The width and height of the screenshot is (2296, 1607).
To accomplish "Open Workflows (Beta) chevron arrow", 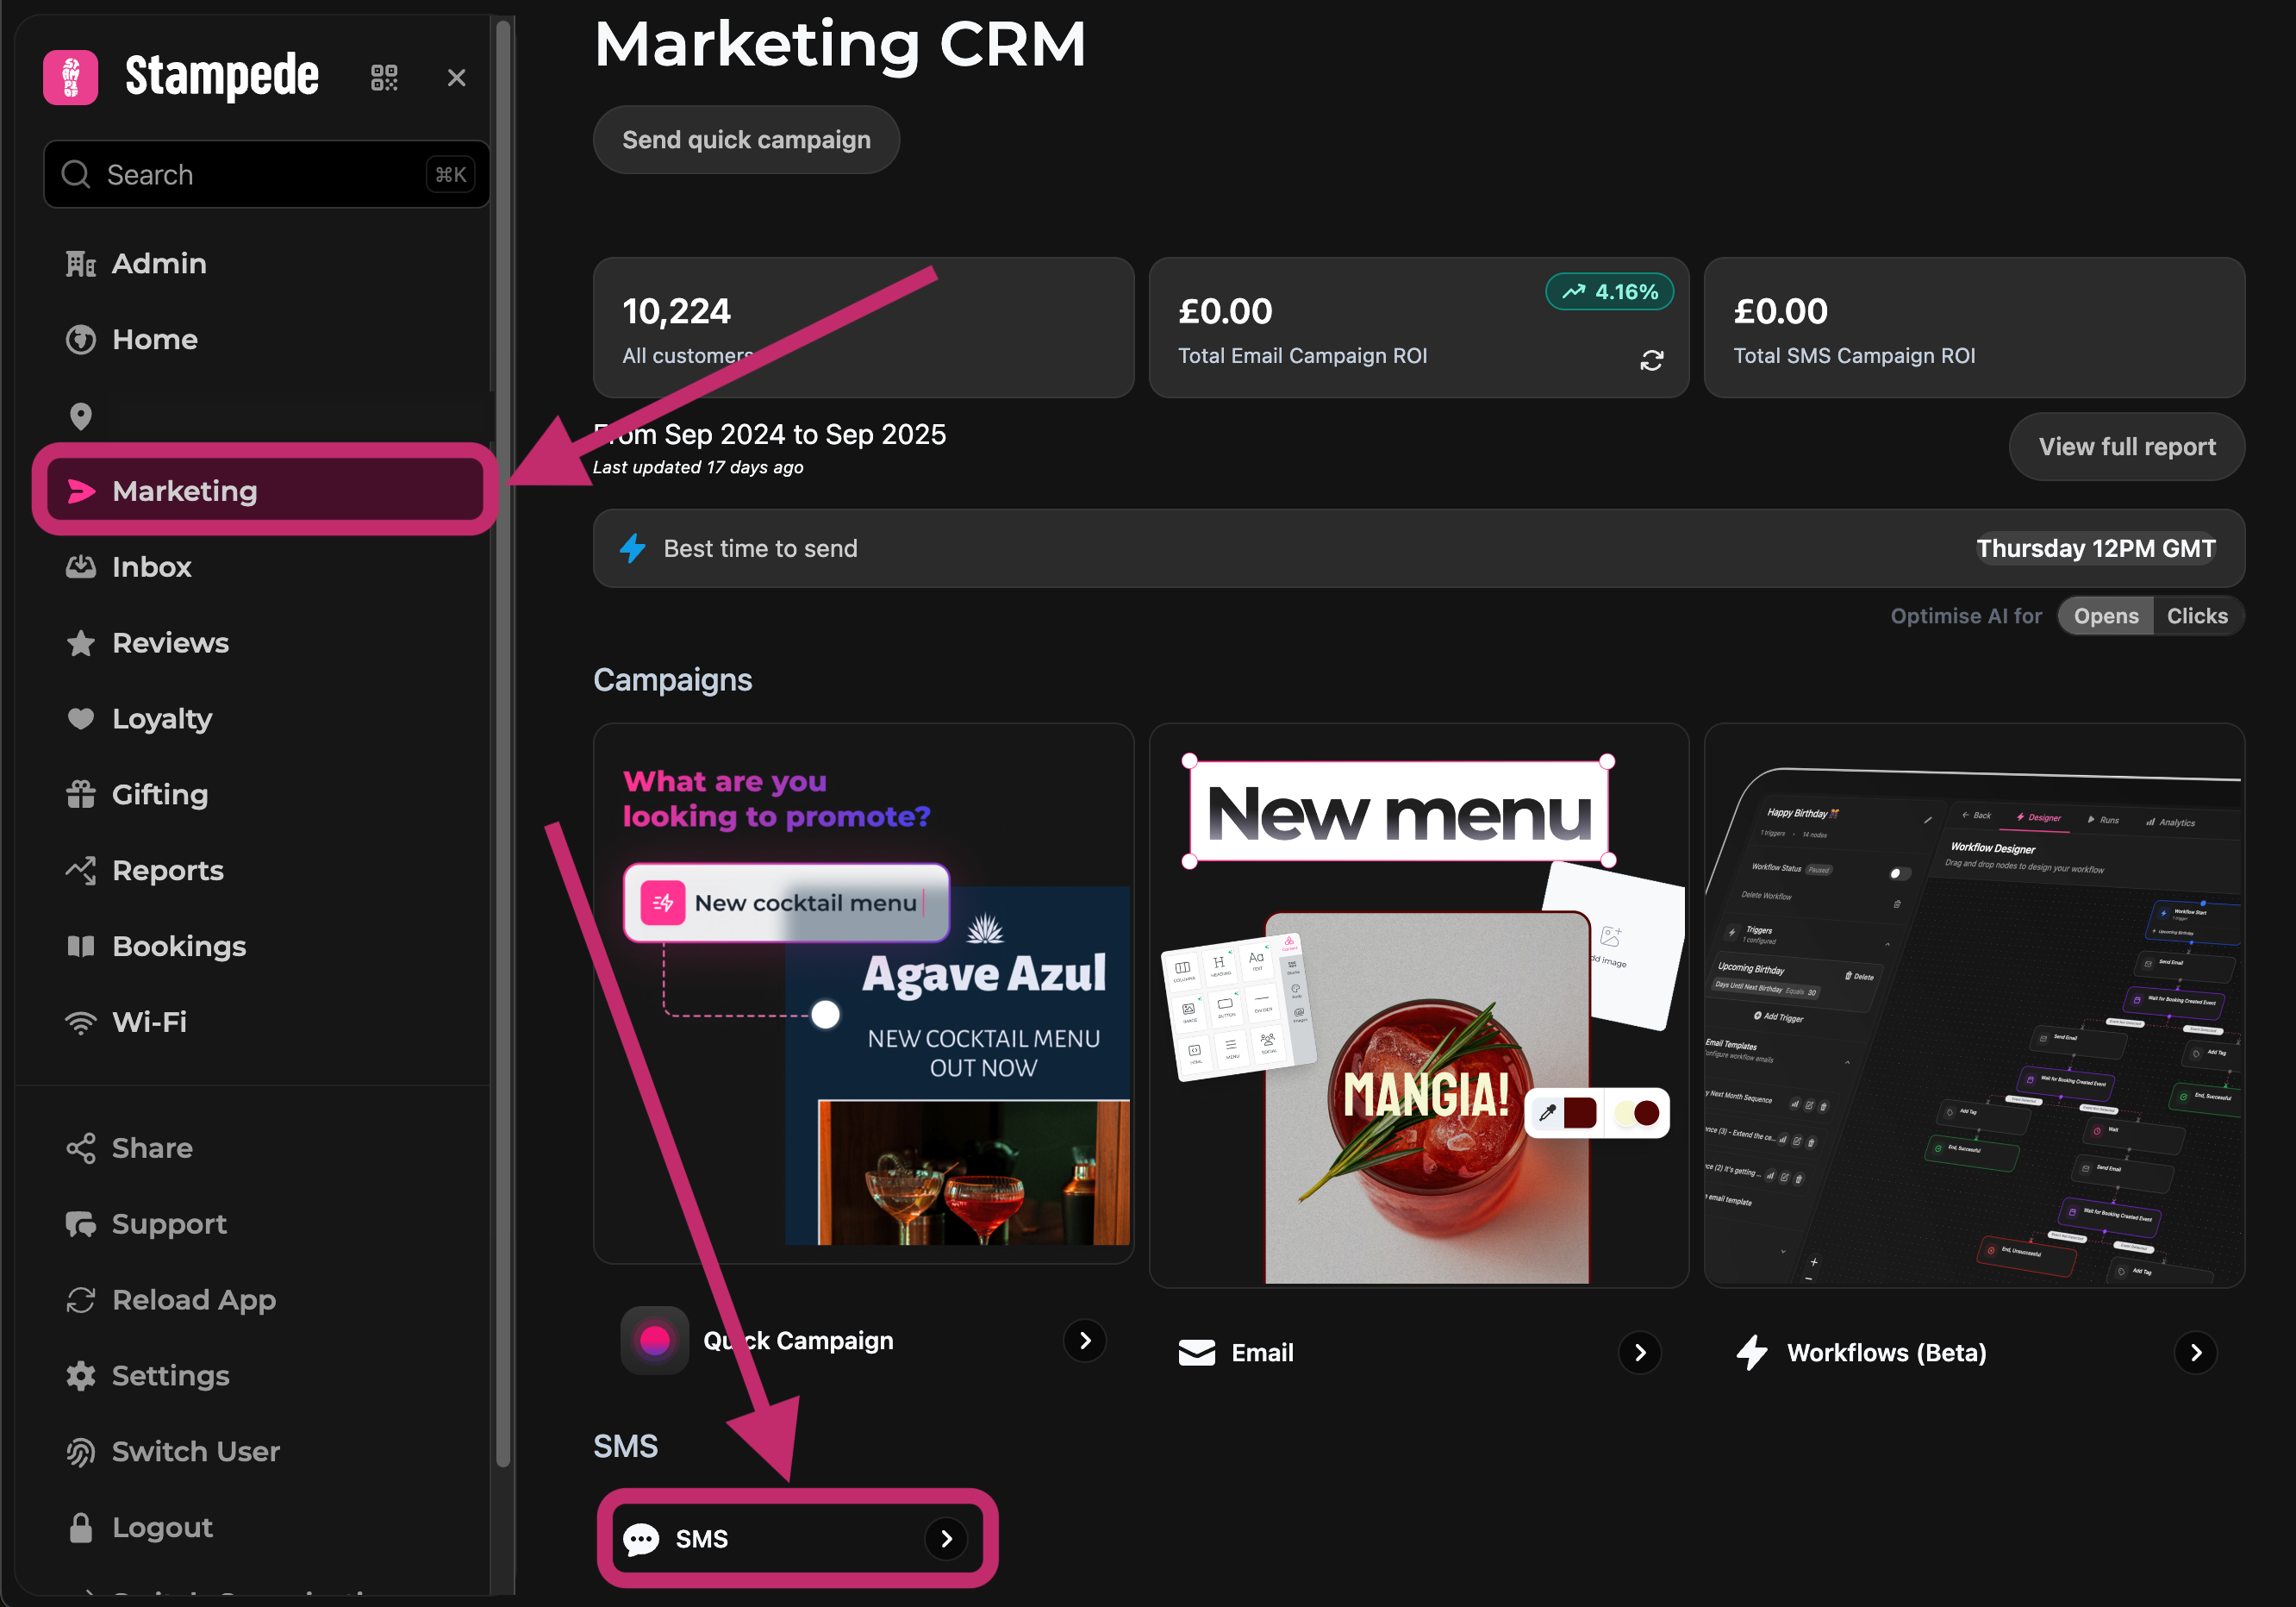I will (2195, 1352).
